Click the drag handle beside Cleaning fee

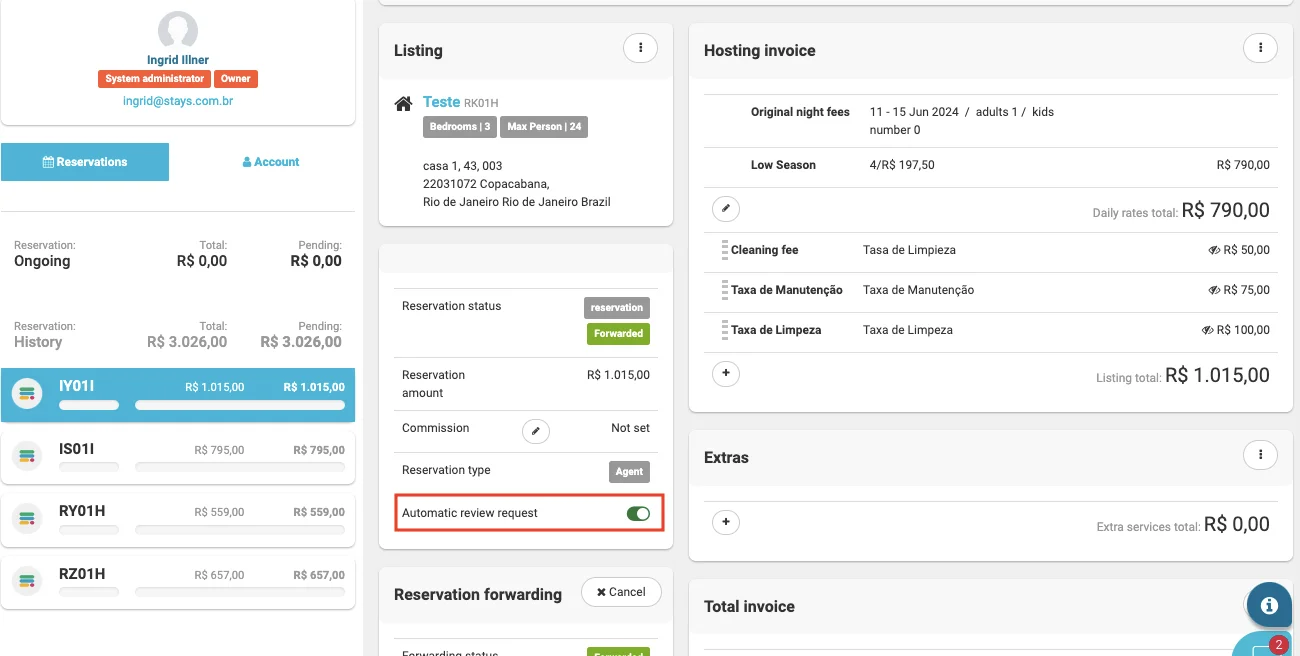pyautogui.click(x=724, y=250)
